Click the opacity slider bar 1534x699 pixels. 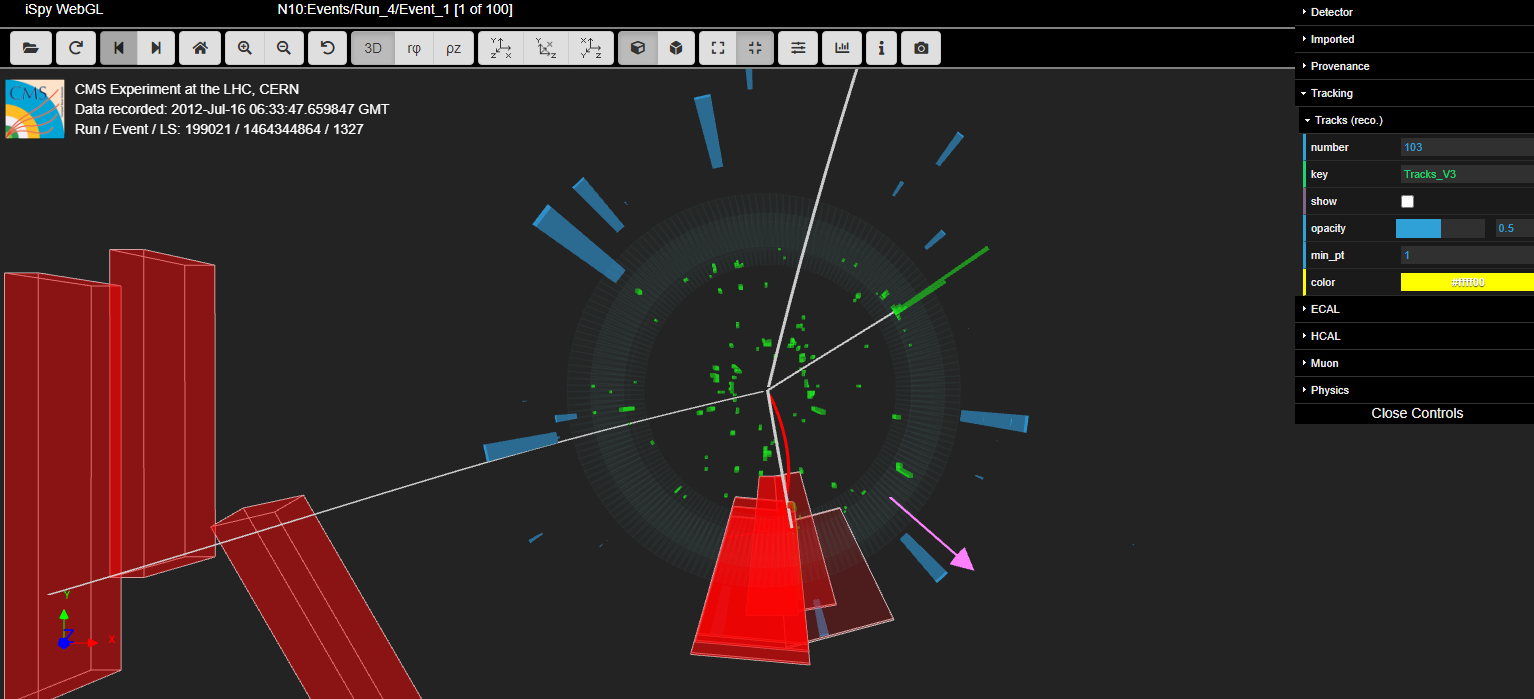click(1439, 228)
